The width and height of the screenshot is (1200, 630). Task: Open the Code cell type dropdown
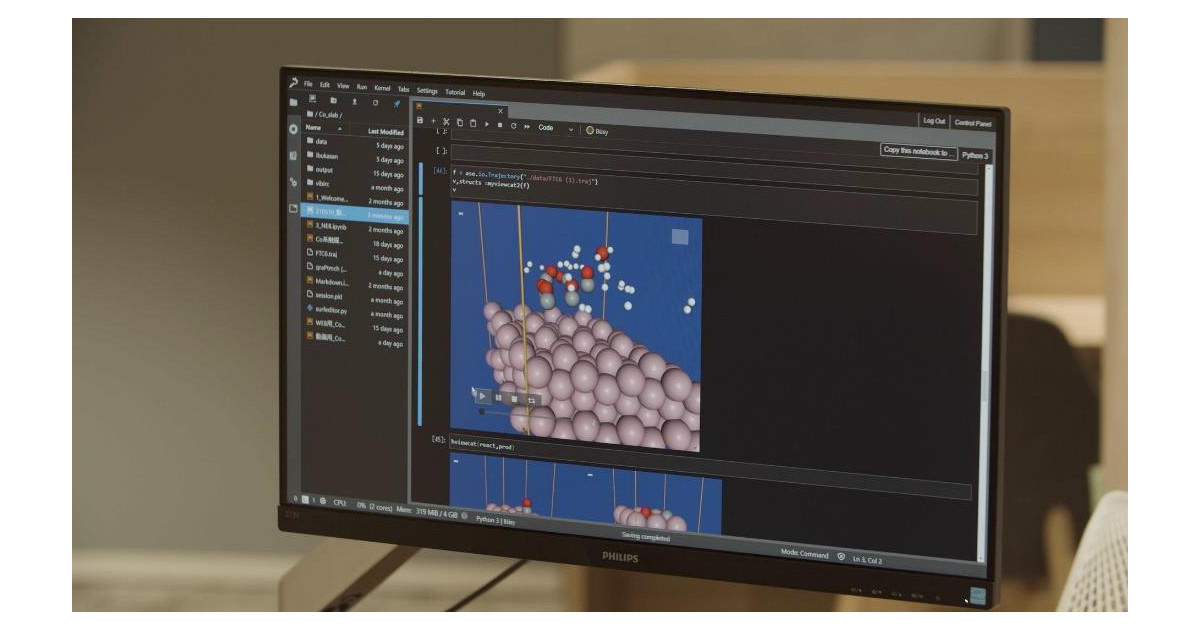tap(555, 128)
